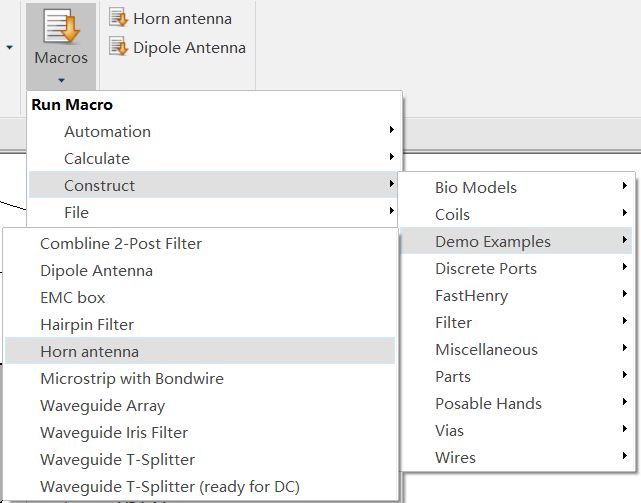Open the Macros dropdown arrow
The height and width of the screenshot is (503, 641).
[61, 80]
